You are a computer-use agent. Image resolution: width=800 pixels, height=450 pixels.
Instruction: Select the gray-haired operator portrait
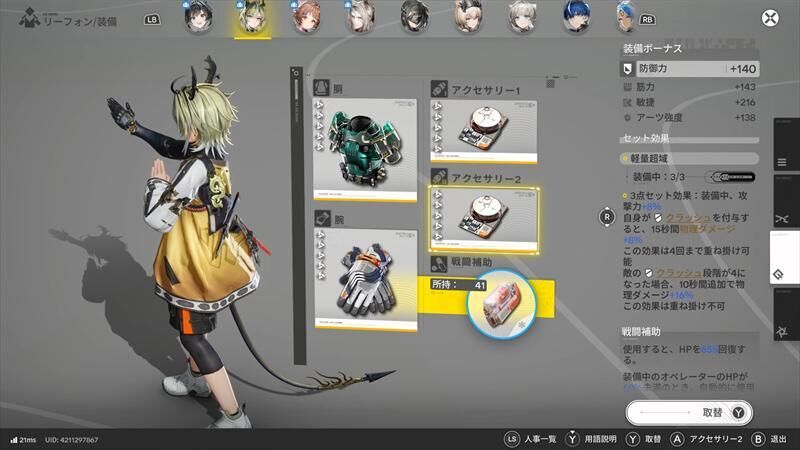click(x=523, y=17)
